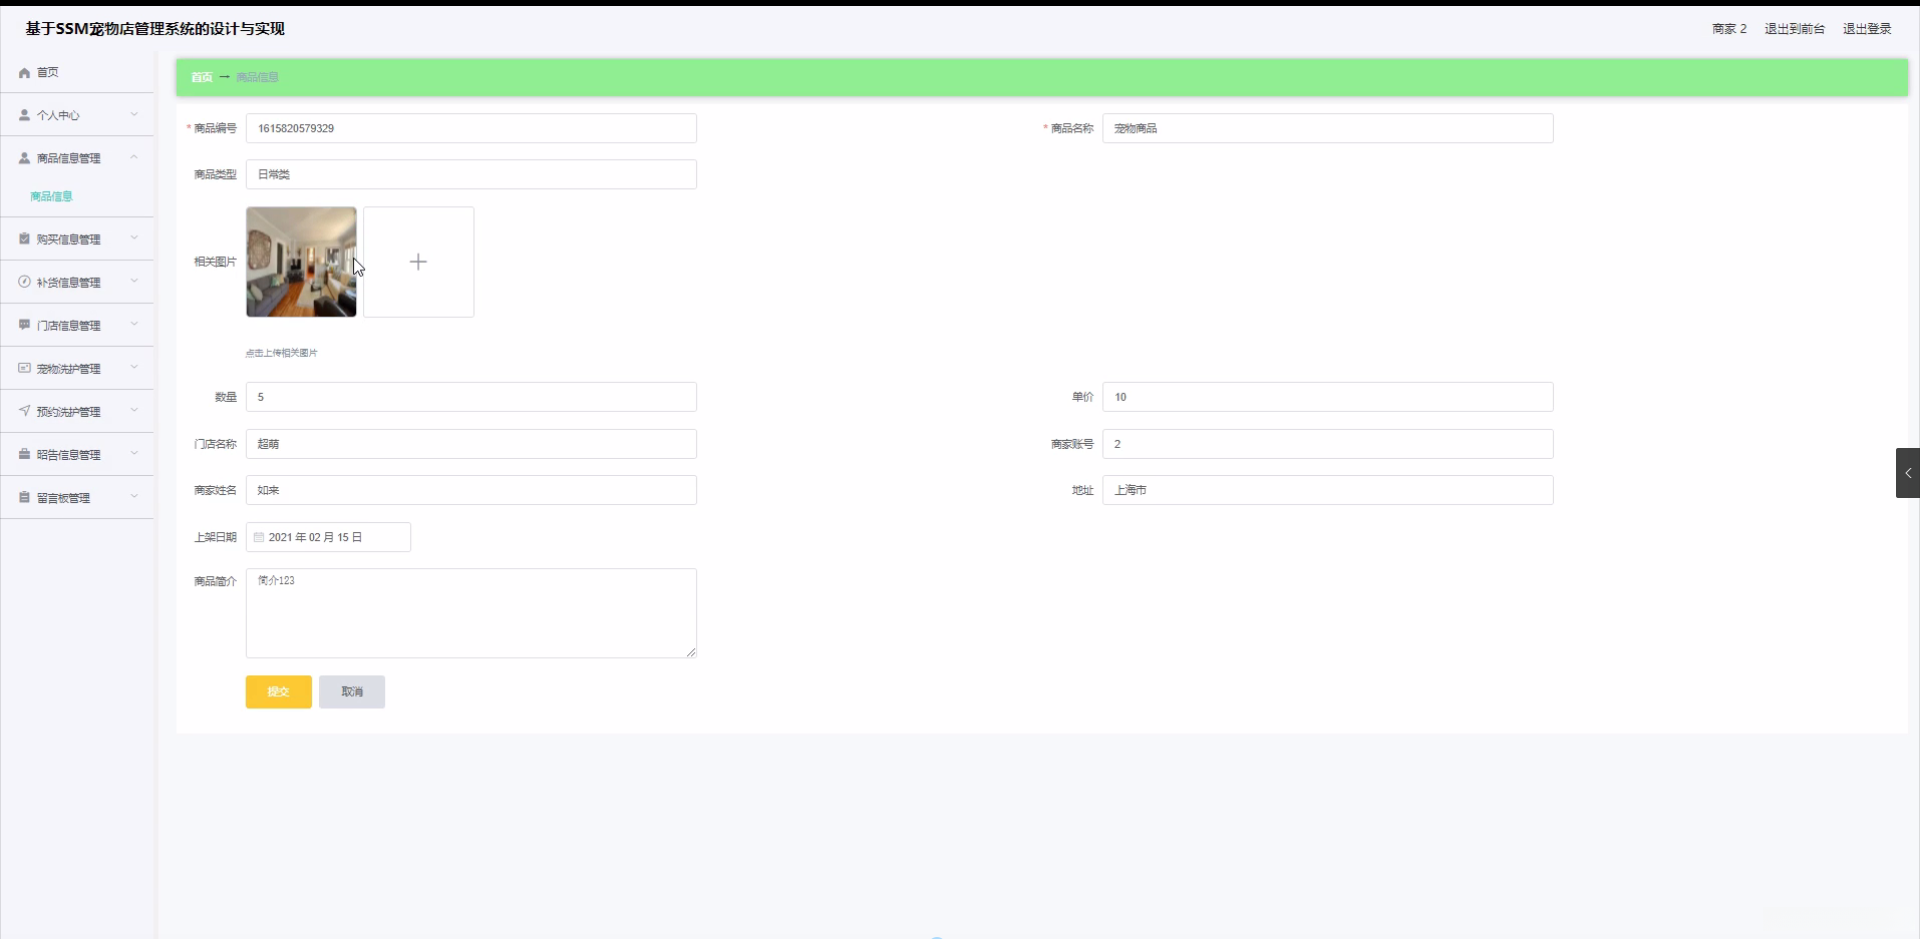
Task: Expand the 个人中心 menu chevron
Action: [134, 115]
